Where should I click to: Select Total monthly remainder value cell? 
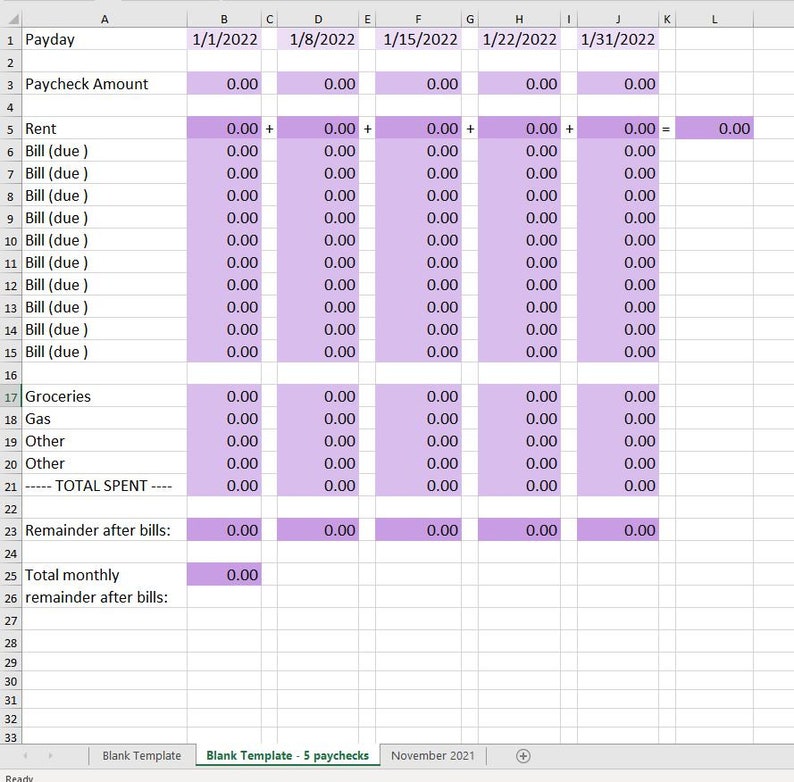[x=224, y=574]
